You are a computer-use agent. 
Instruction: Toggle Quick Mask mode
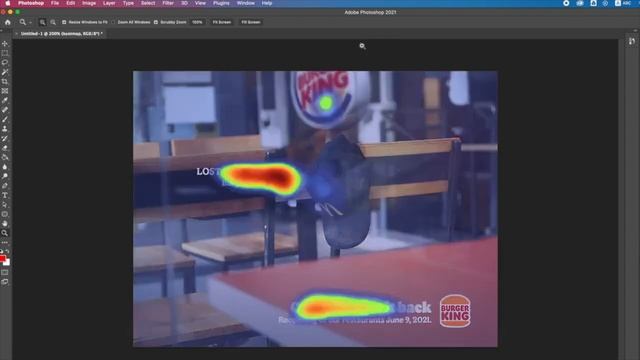pyautogui.click(x=5, y=272)
